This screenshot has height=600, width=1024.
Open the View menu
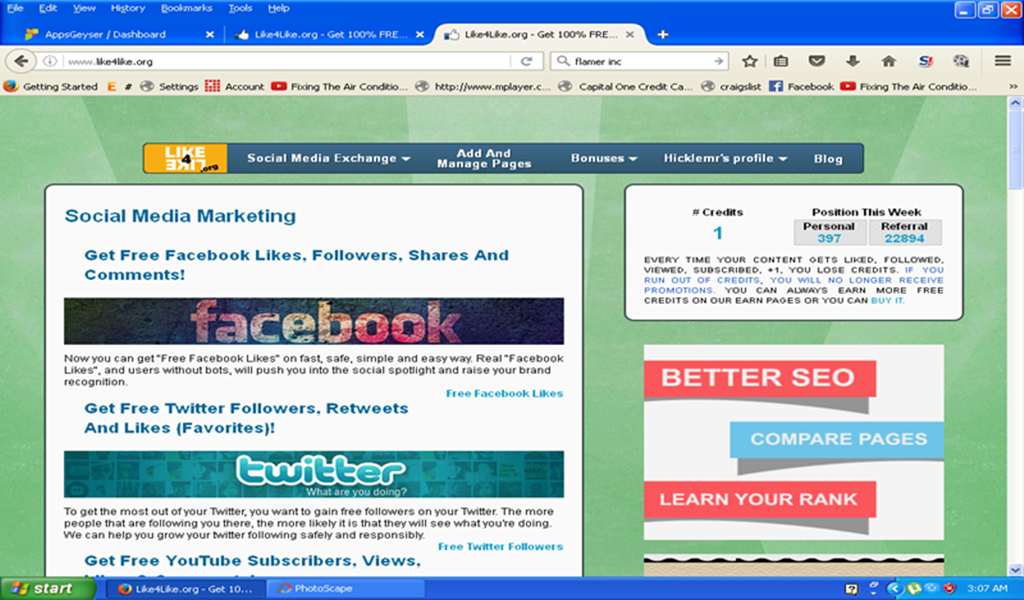(x=84, y=8)
